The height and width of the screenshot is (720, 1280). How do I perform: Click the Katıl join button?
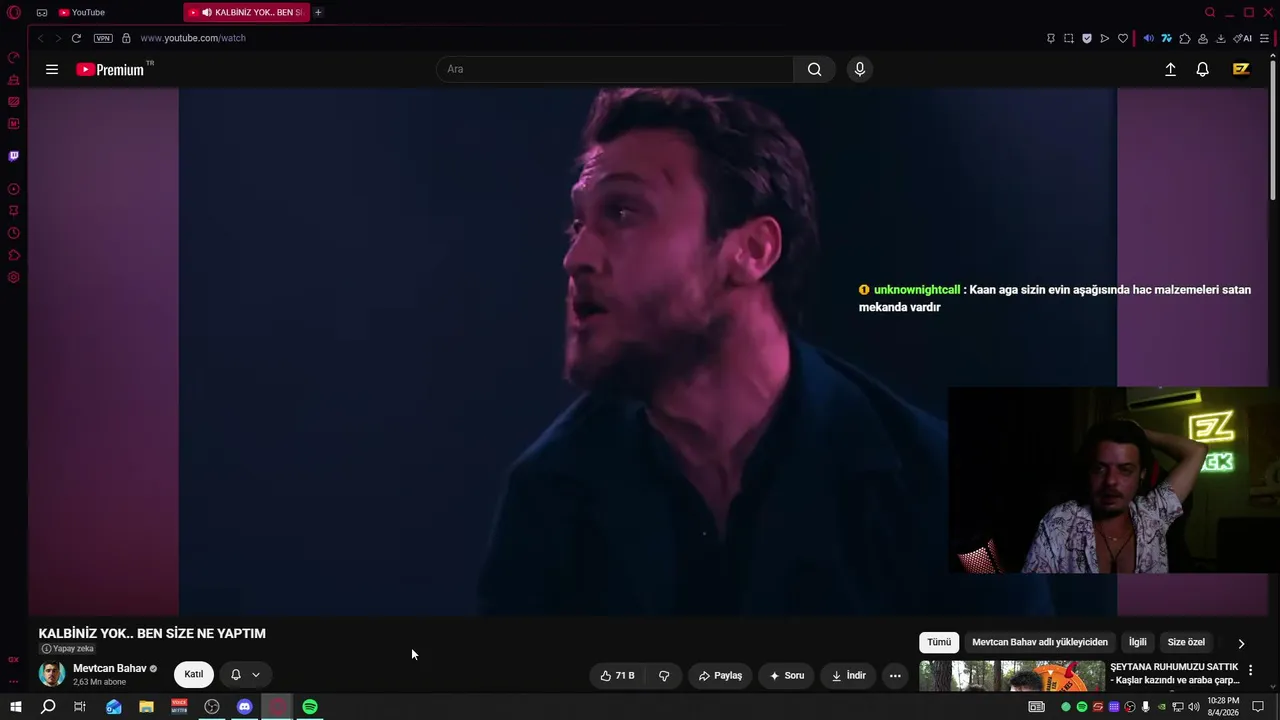click(x=194, y=675)
